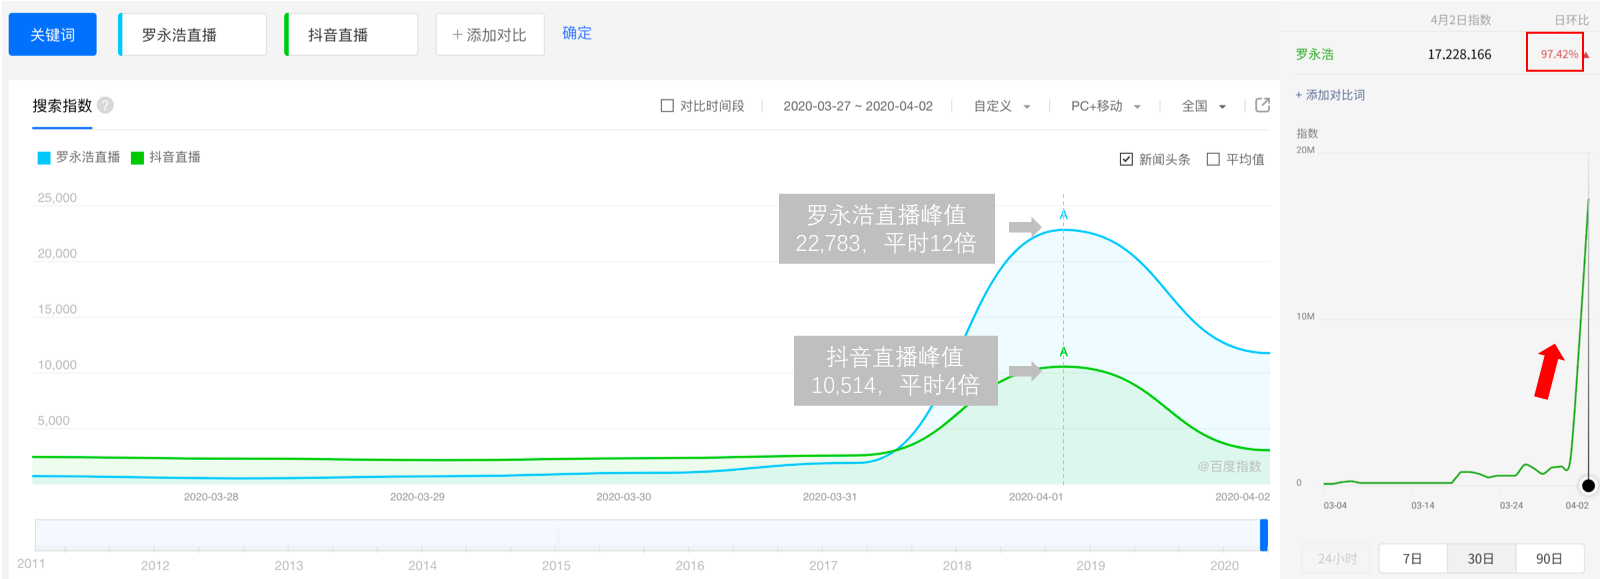Click 2015 on the year range bar
The image size is (1600, 579).
click(556, 566)
